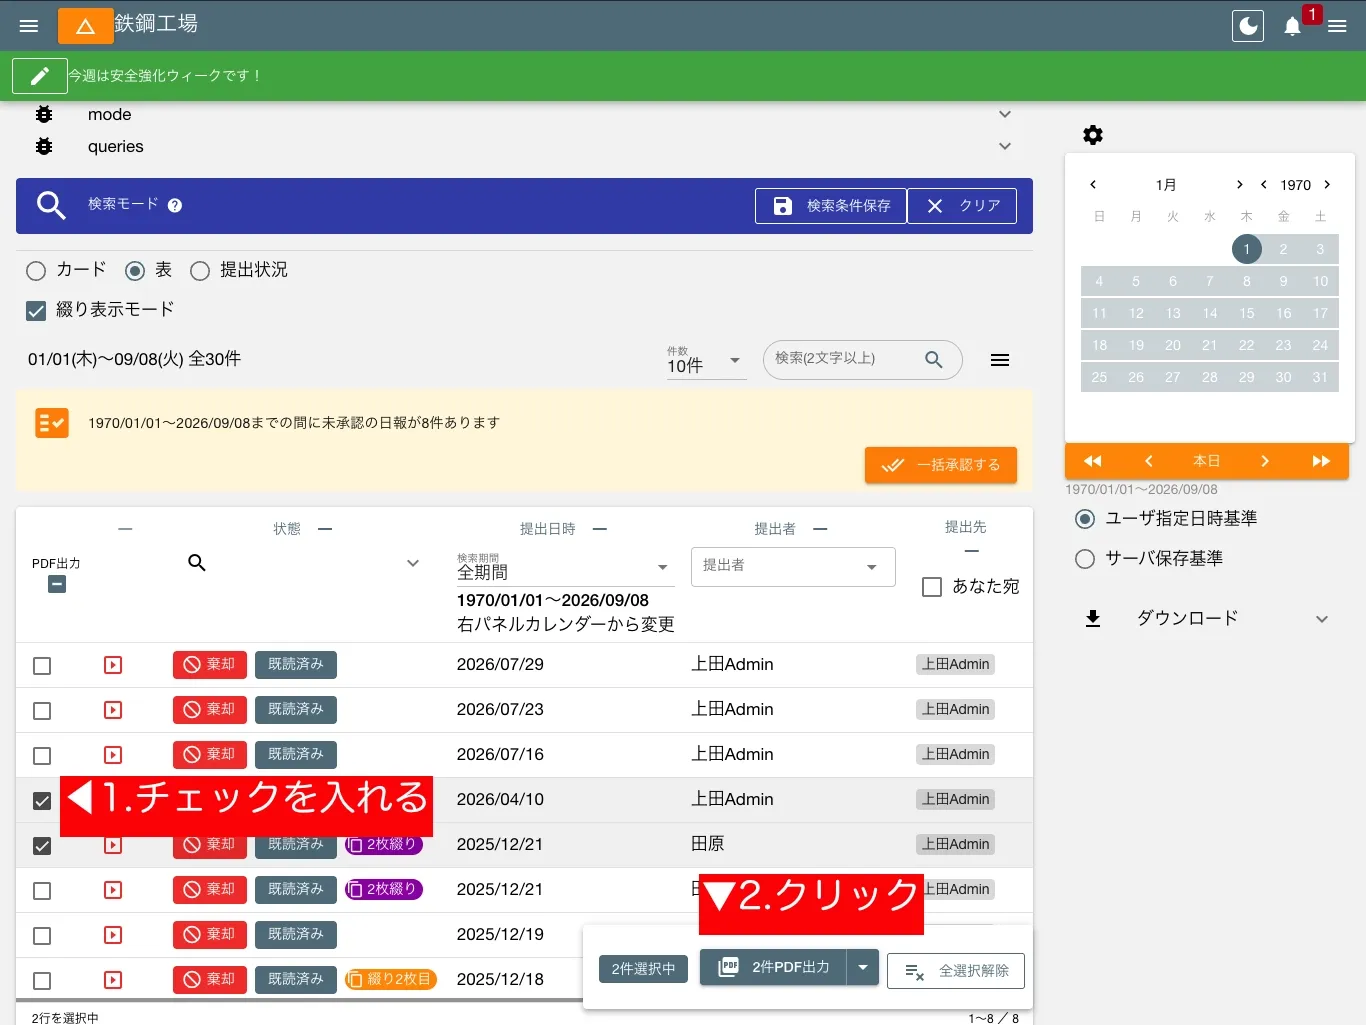1366x1025 pixels.
Task: Open PDF output options dropdown arrow
Action: 862,967
